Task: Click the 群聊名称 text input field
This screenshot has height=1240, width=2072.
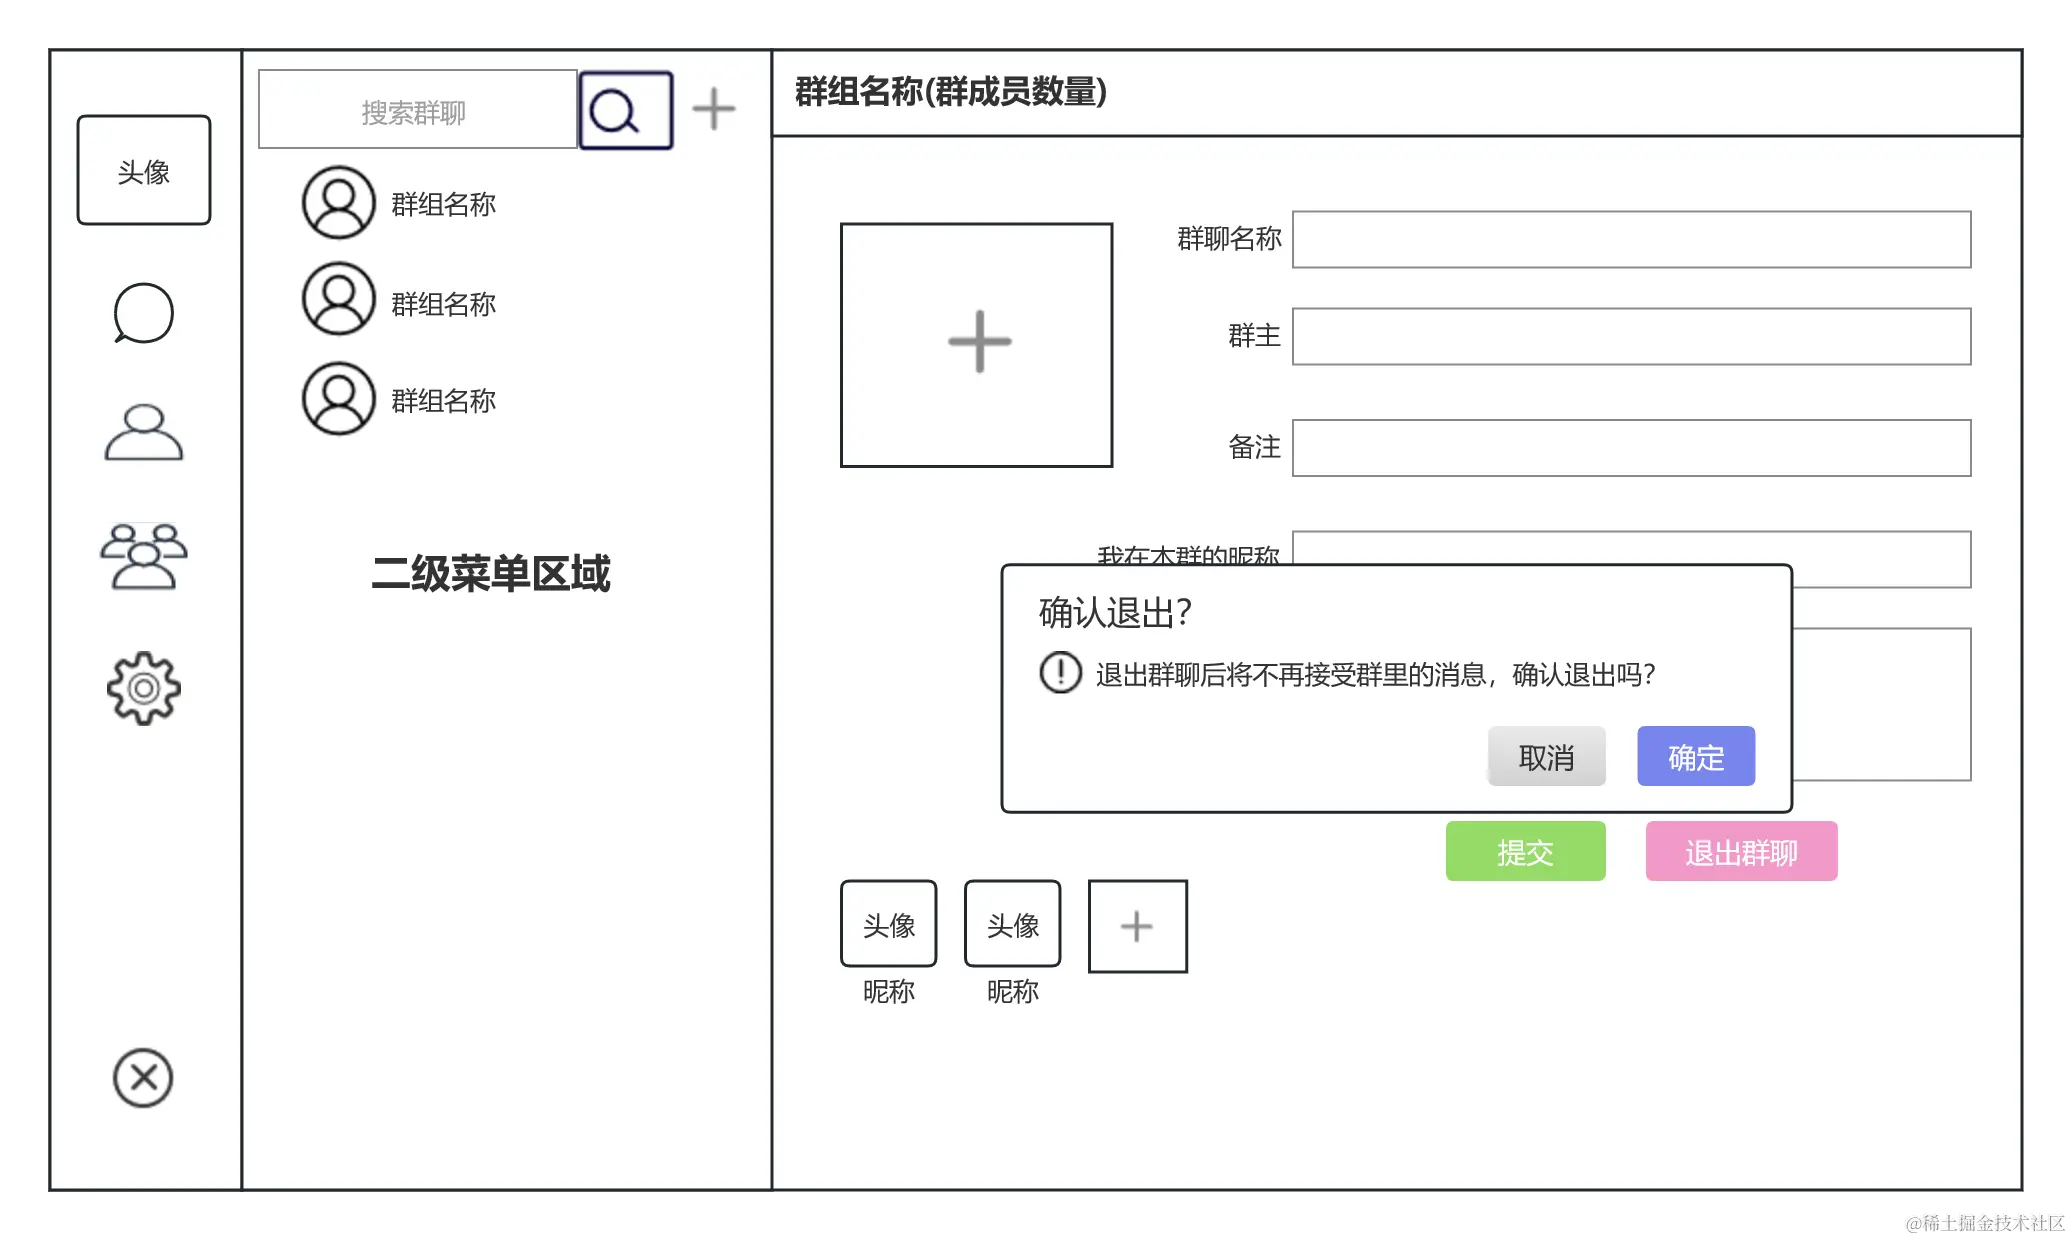Action: point(1630,240)
